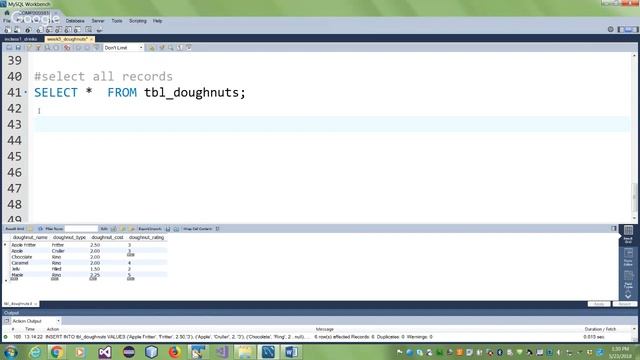
Task: Rollback the transaction icon
Action: (x=87, y=48)
